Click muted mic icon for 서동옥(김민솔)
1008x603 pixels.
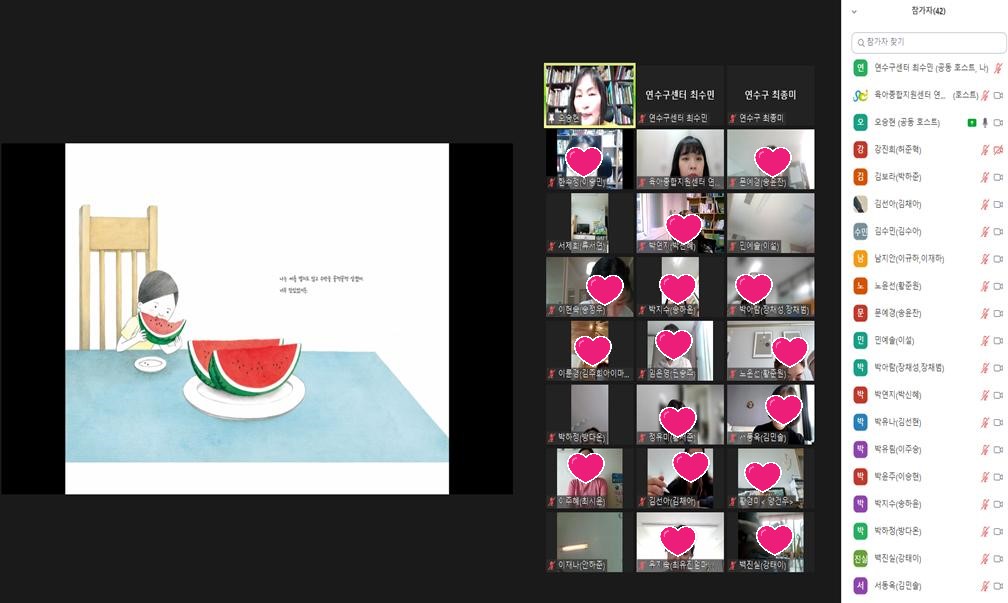984,586
